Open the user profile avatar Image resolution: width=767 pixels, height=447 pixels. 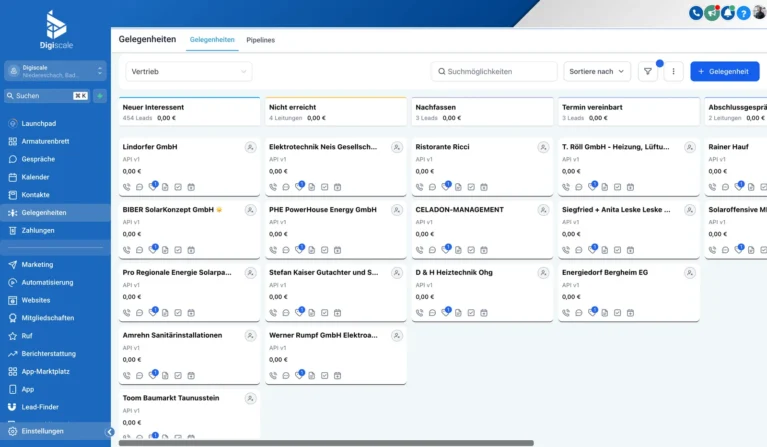(760, 12)
